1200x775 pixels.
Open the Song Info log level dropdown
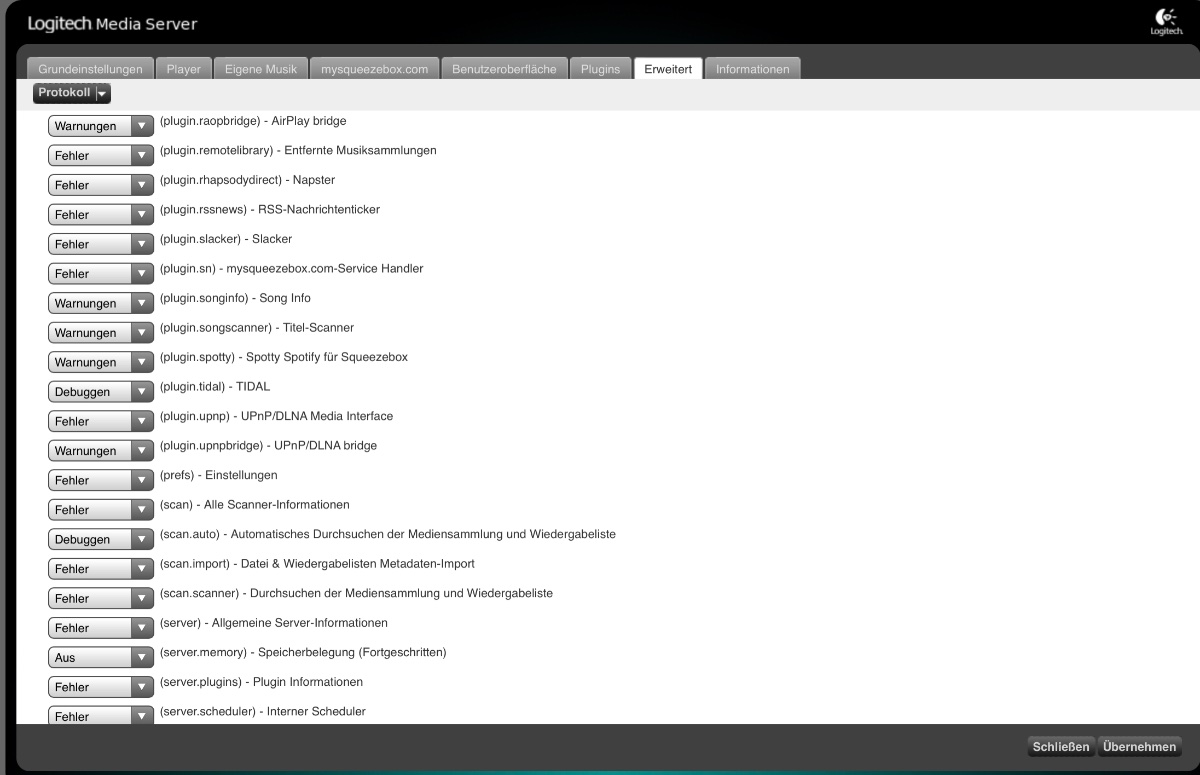(100, 303)
